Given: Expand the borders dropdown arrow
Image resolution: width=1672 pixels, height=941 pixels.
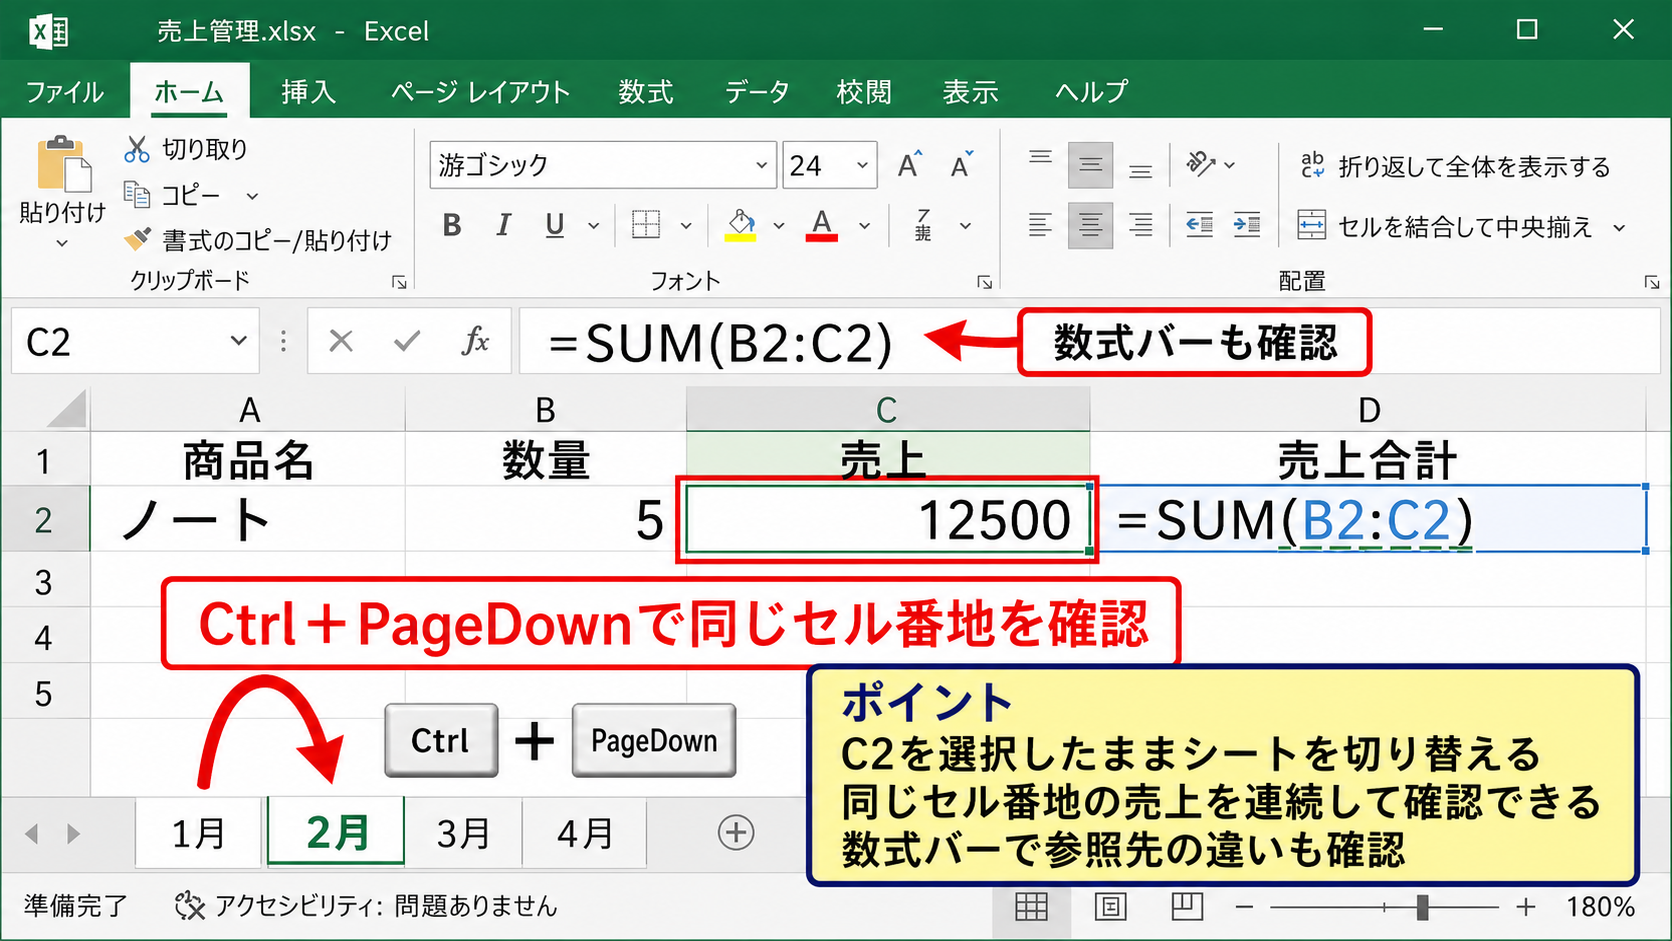Looking at the screenshot, I should pyautogui.click(x=686, y=226).
